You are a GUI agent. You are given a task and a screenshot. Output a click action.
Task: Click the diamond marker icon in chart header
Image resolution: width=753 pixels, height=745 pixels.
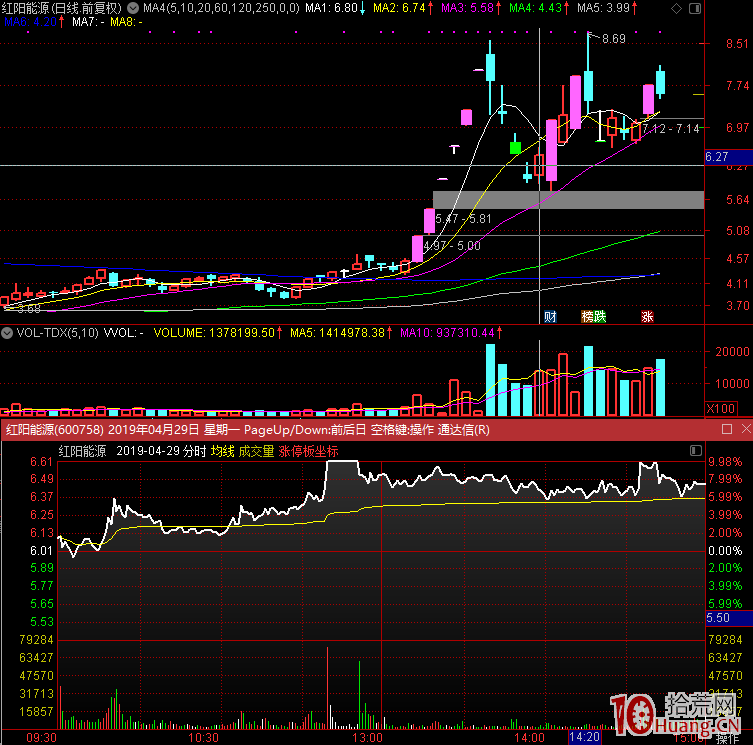tap(676, 8)
